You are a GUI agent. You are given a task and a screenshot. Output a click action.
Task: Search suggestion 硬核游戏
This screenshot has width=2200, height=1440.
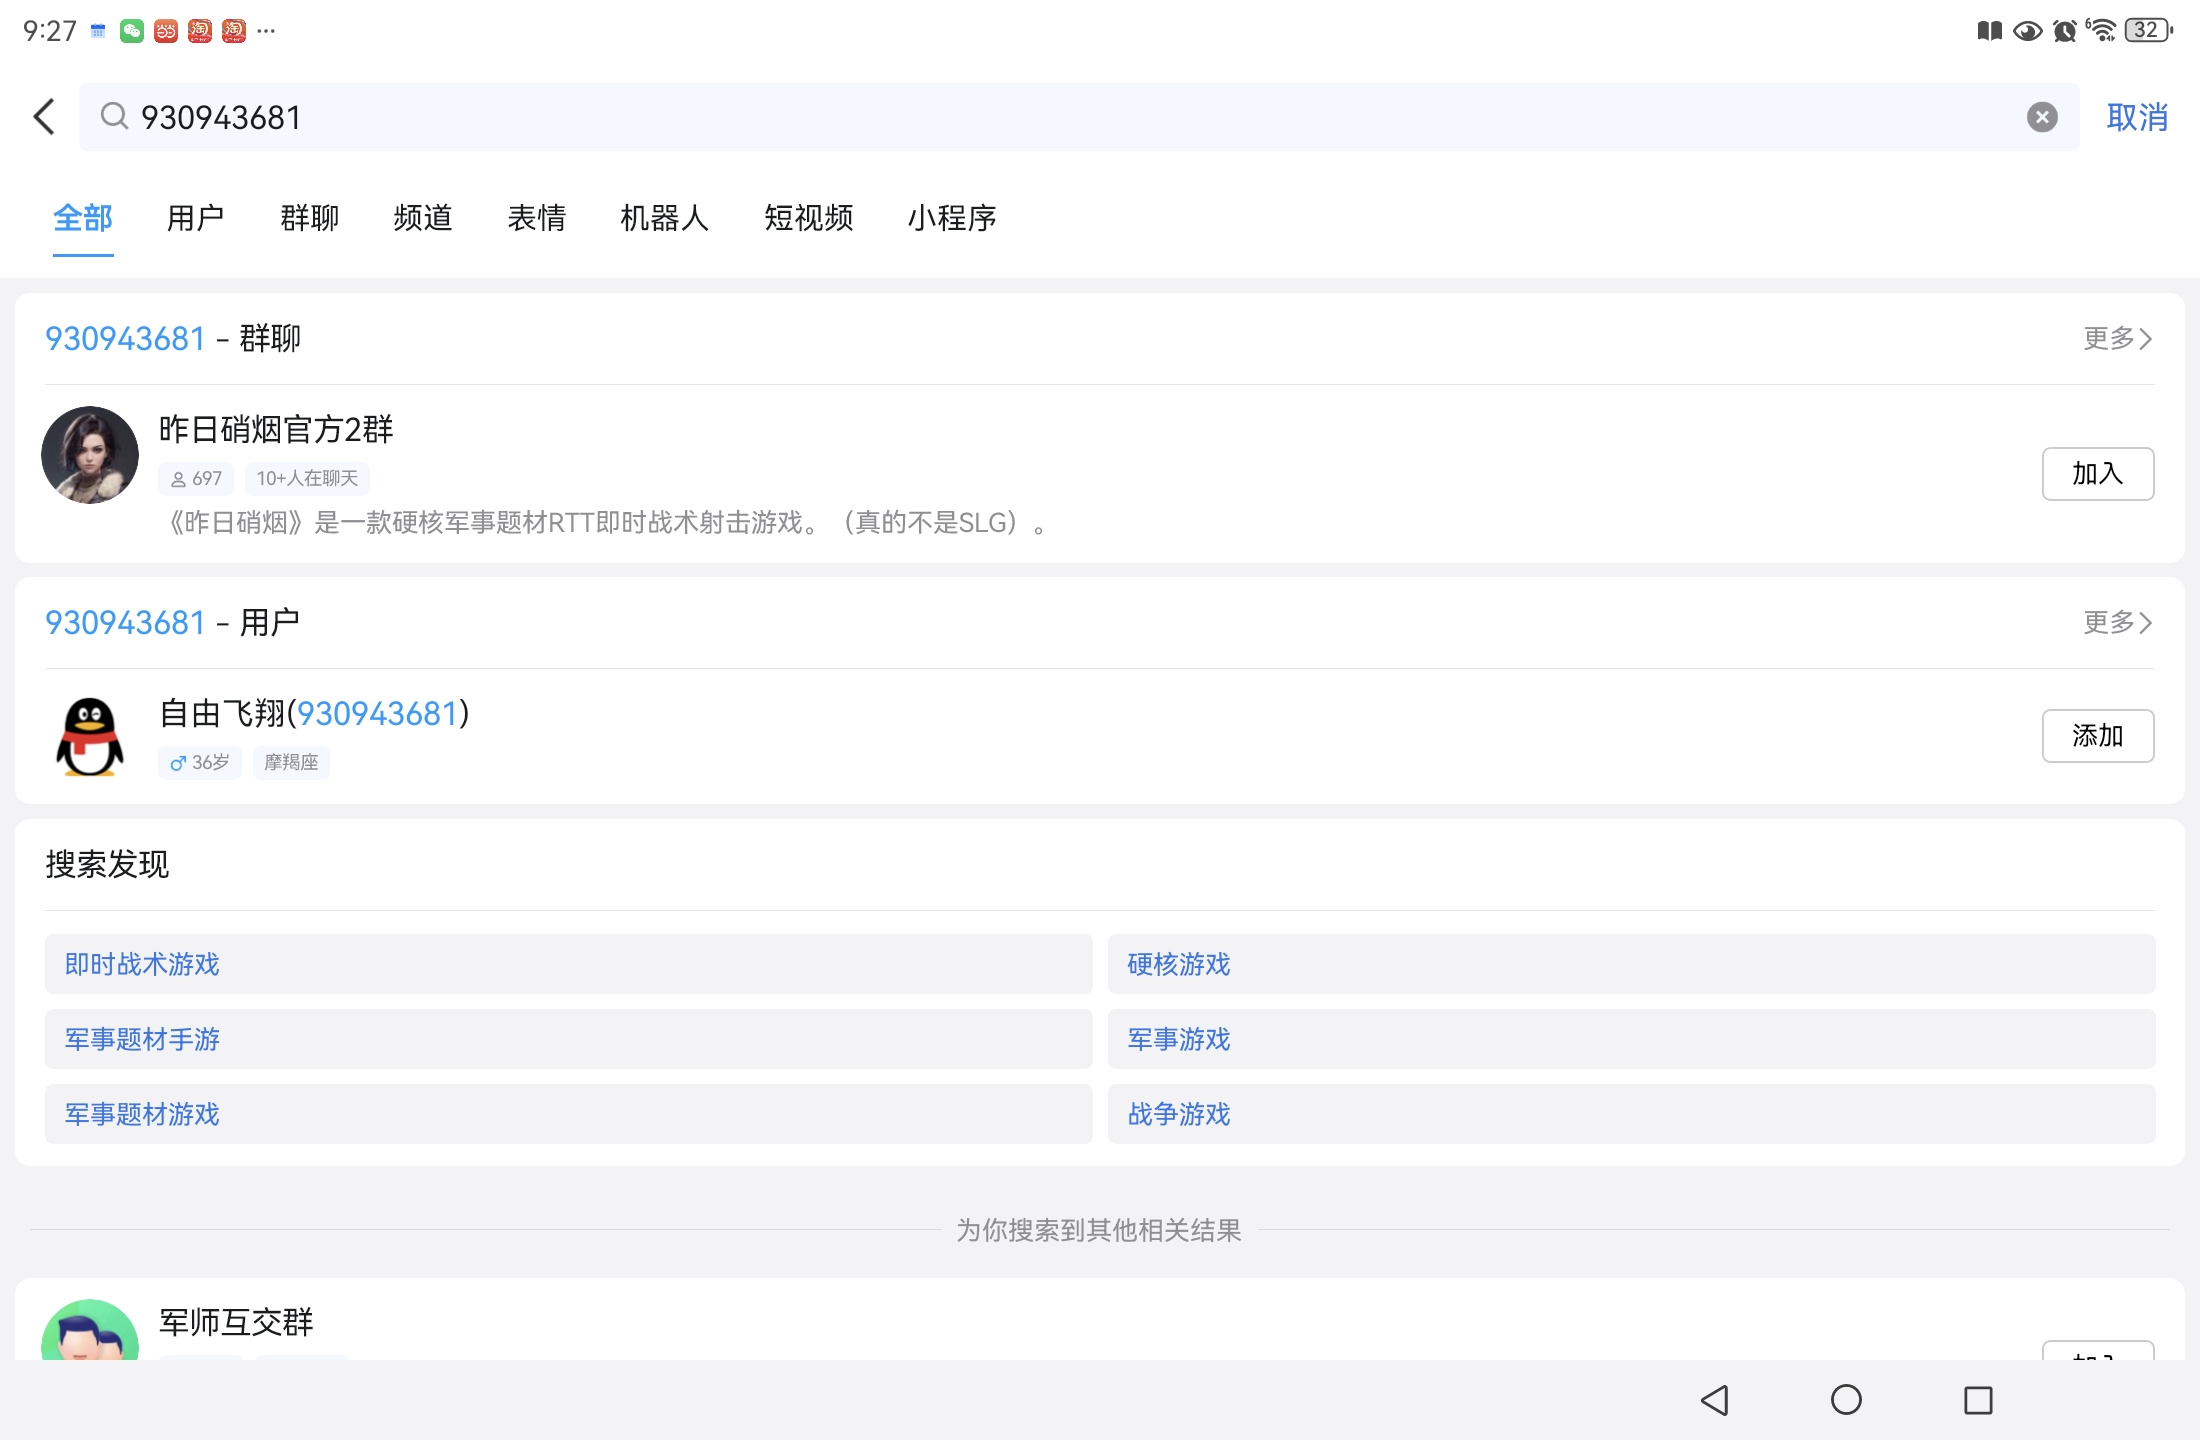[1631, 964]
